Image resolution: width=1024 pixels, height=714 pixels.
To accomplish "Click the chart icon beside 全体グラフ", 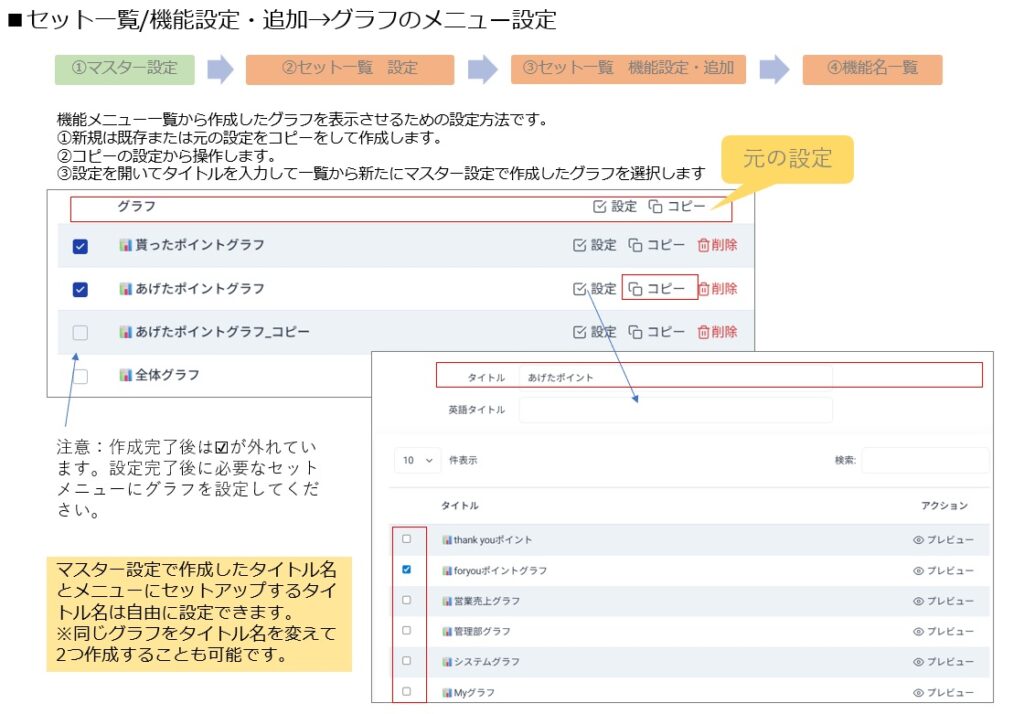I will pos(126,375).
